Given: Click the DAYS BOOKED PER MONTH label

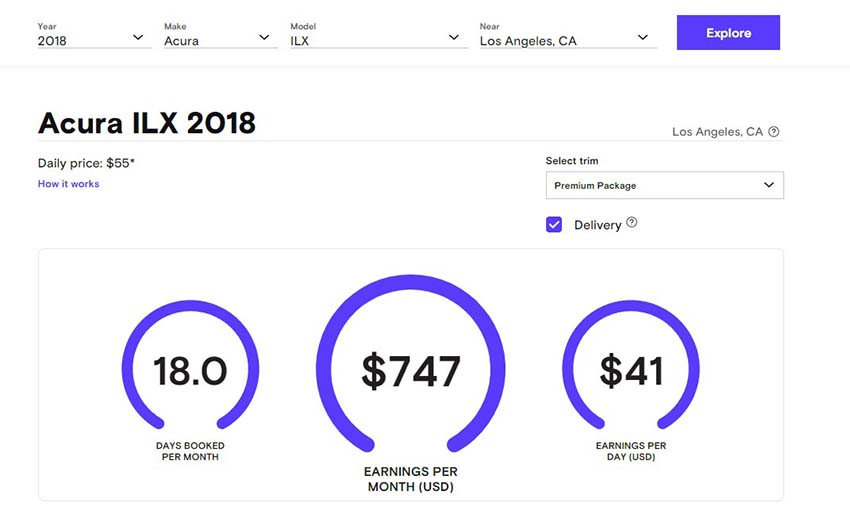Looking at the screenshot, I should coord(190,451).
